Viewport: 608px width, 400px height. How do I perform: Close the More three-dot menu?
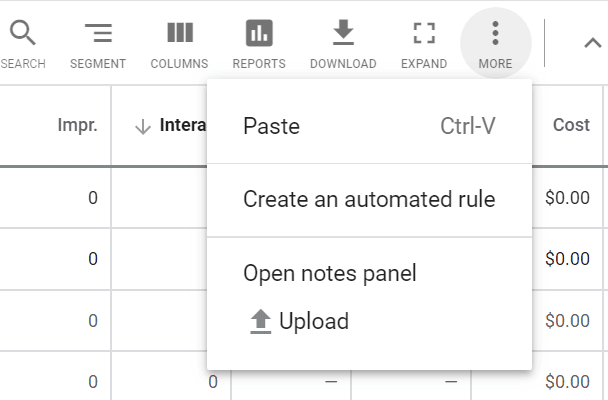(x=496, y=43)
